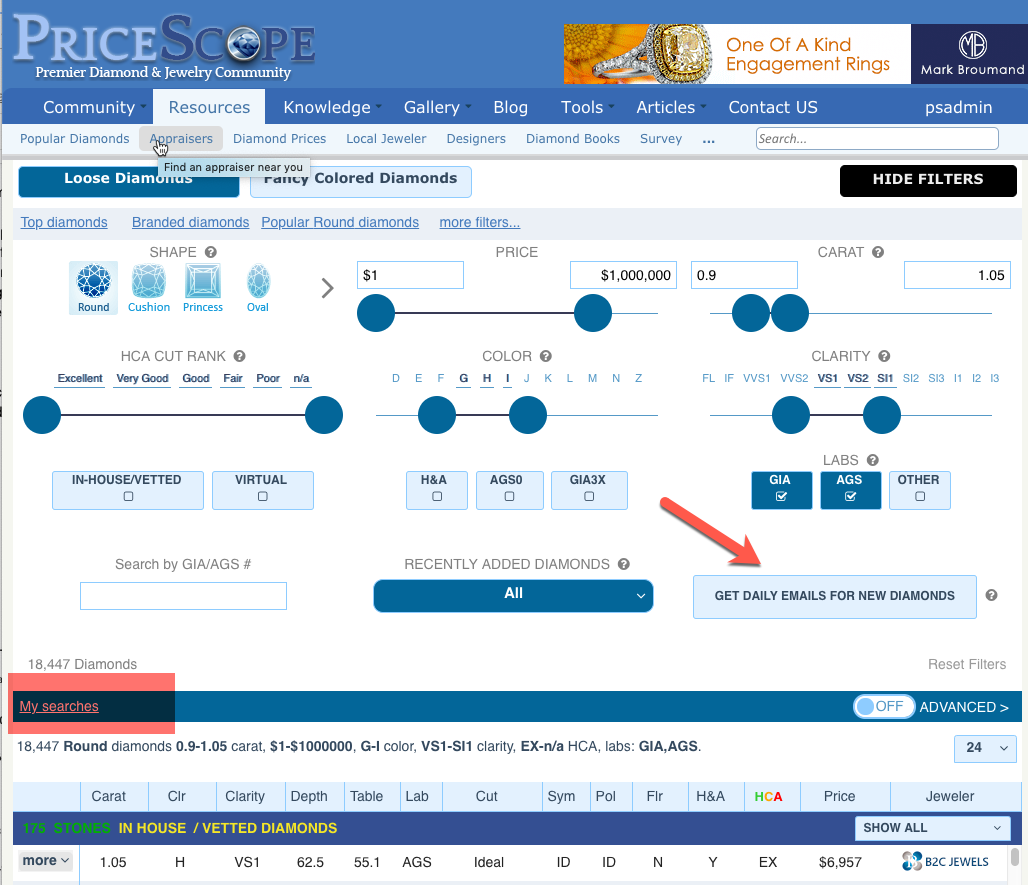Viewport: 1028px width, 885px height.
Task: Open the Recently Added Diamonds All dropdown
Action: (x=513, y=595)
